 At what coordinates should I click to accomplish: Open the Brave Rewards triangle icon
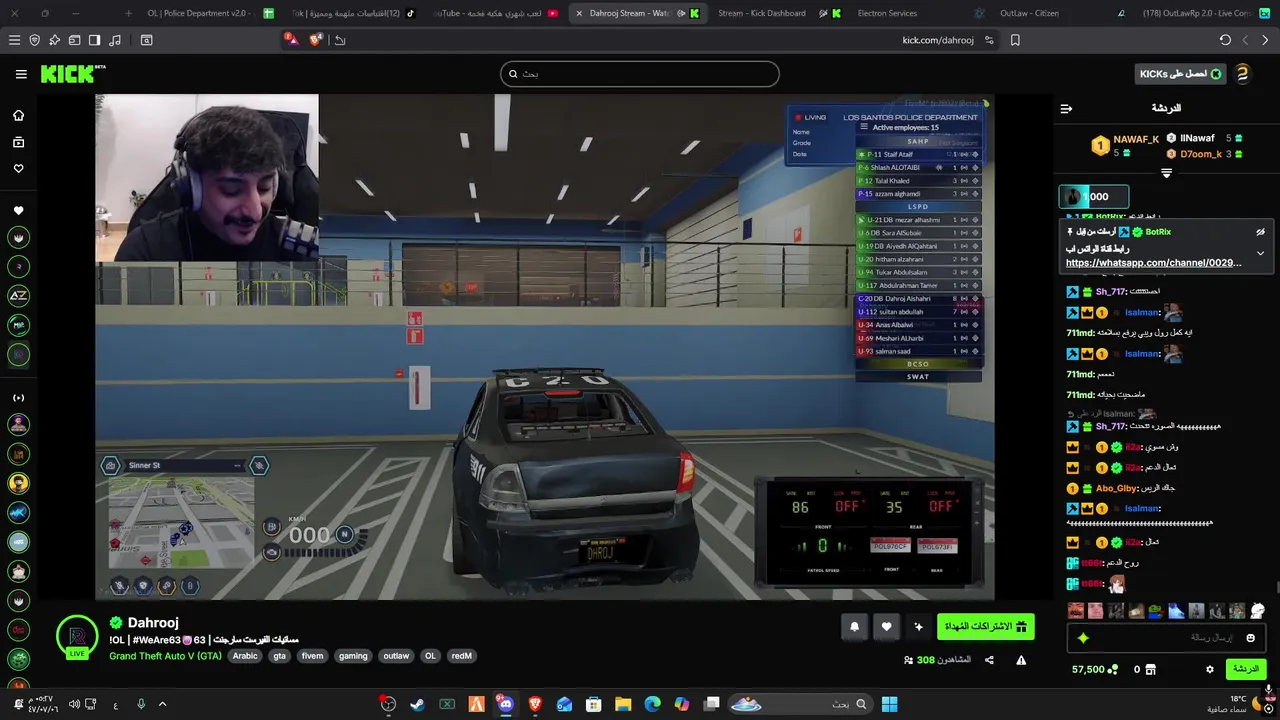[291, 40]
